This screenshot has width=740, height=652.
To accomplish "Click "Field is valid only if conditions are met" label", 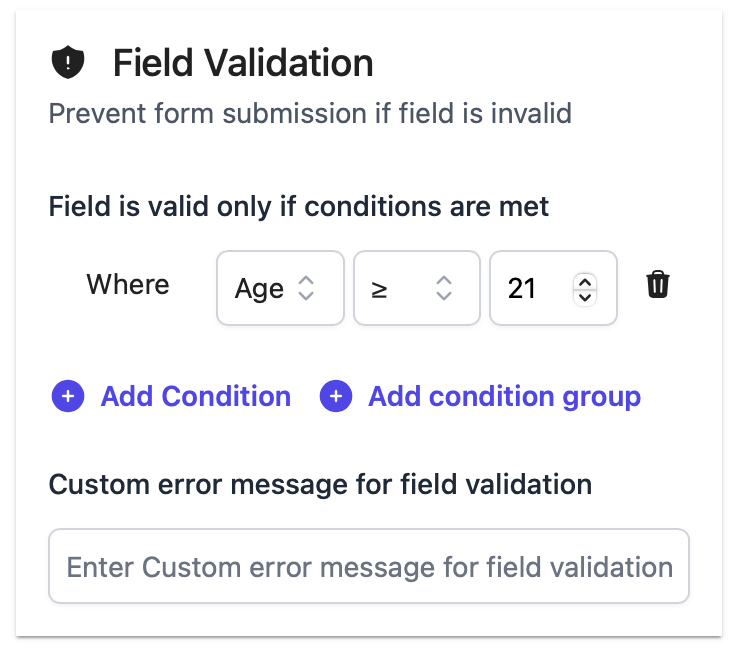I will [x=299, y=207].
